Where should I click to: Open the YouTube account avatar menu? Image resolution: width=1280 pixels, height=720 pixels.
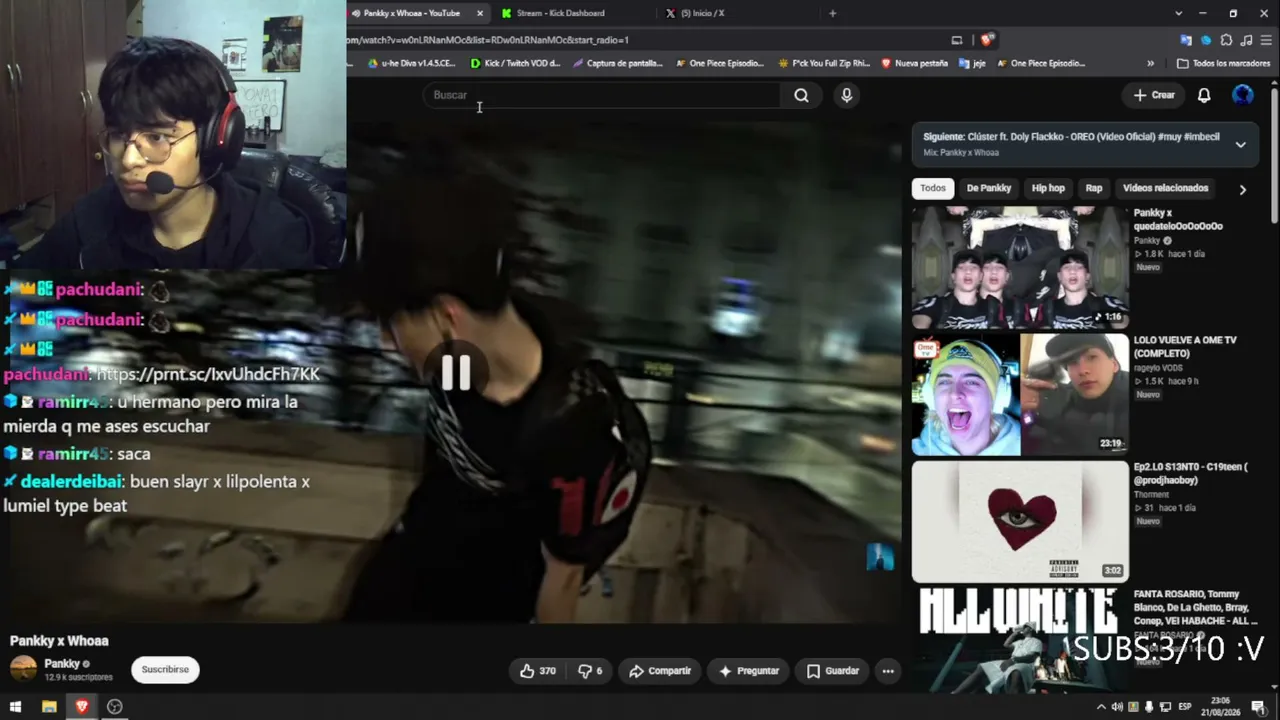(1243, 95)
